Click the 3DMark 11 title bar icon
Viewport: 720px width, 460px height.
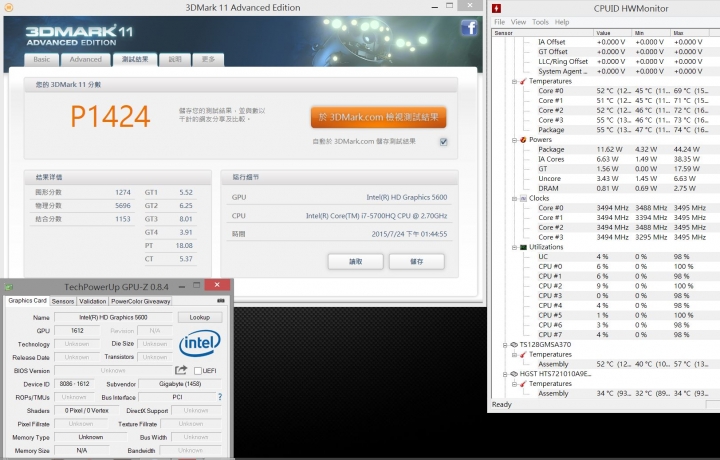click(8, 8)
